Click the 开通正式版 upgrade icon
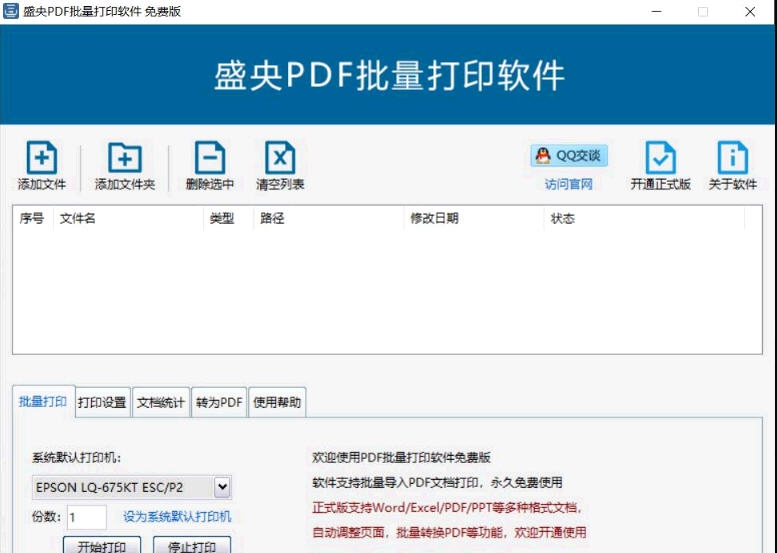 click(661, 158)
